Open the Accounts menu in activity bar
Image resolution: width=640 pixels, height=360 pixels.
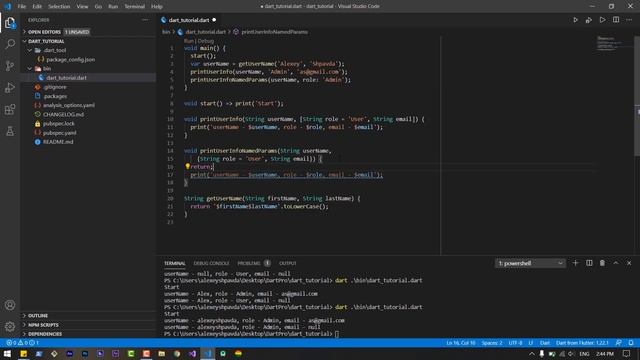[x=10, y=305]
